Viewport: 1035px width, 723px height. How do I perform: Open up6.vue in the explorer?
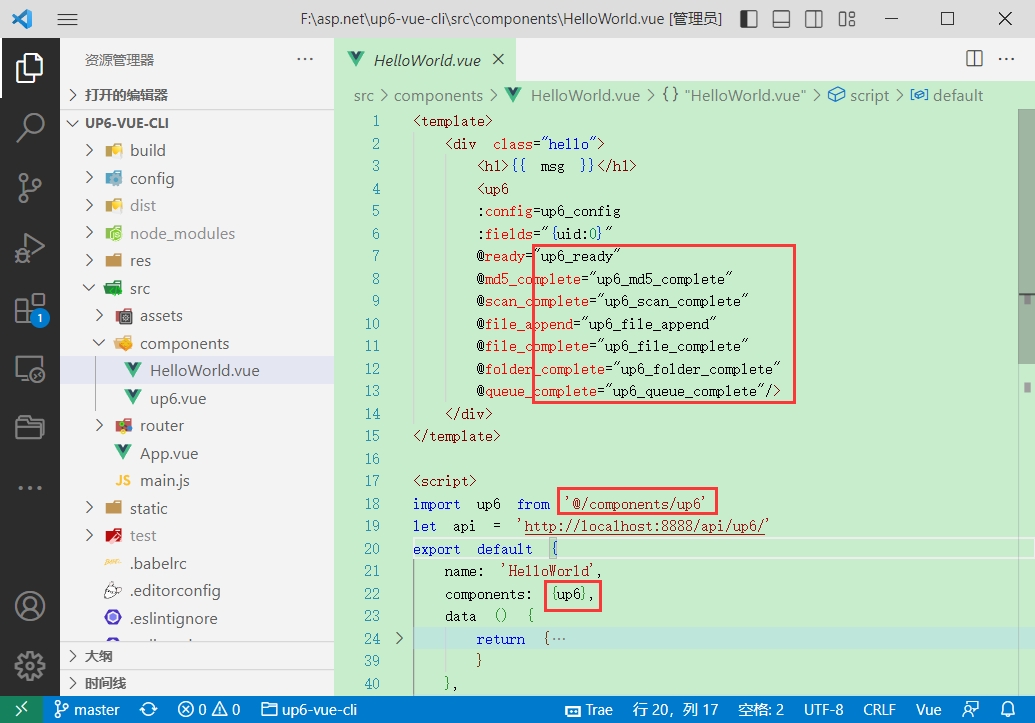pos(177,398)
